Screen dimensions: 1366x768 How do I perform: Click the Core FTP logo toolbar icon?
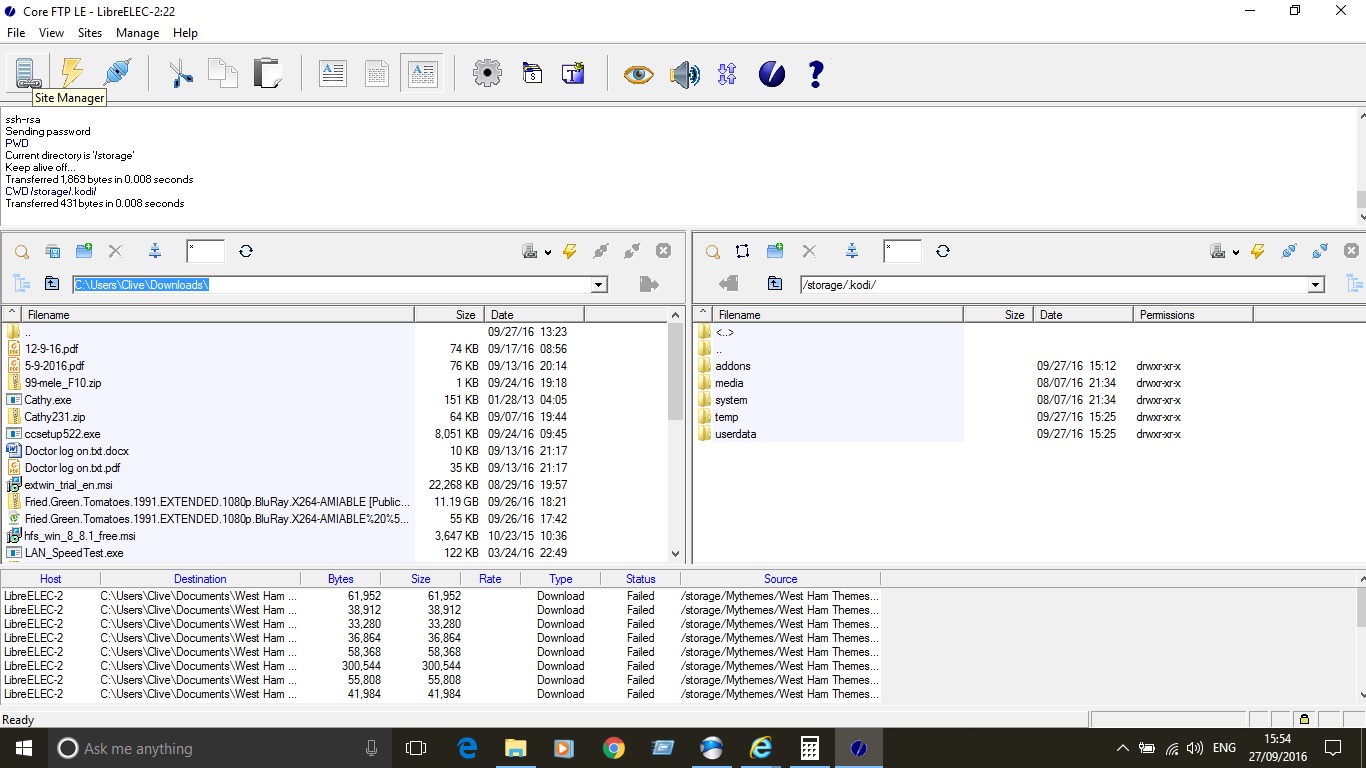pos(772,74)
